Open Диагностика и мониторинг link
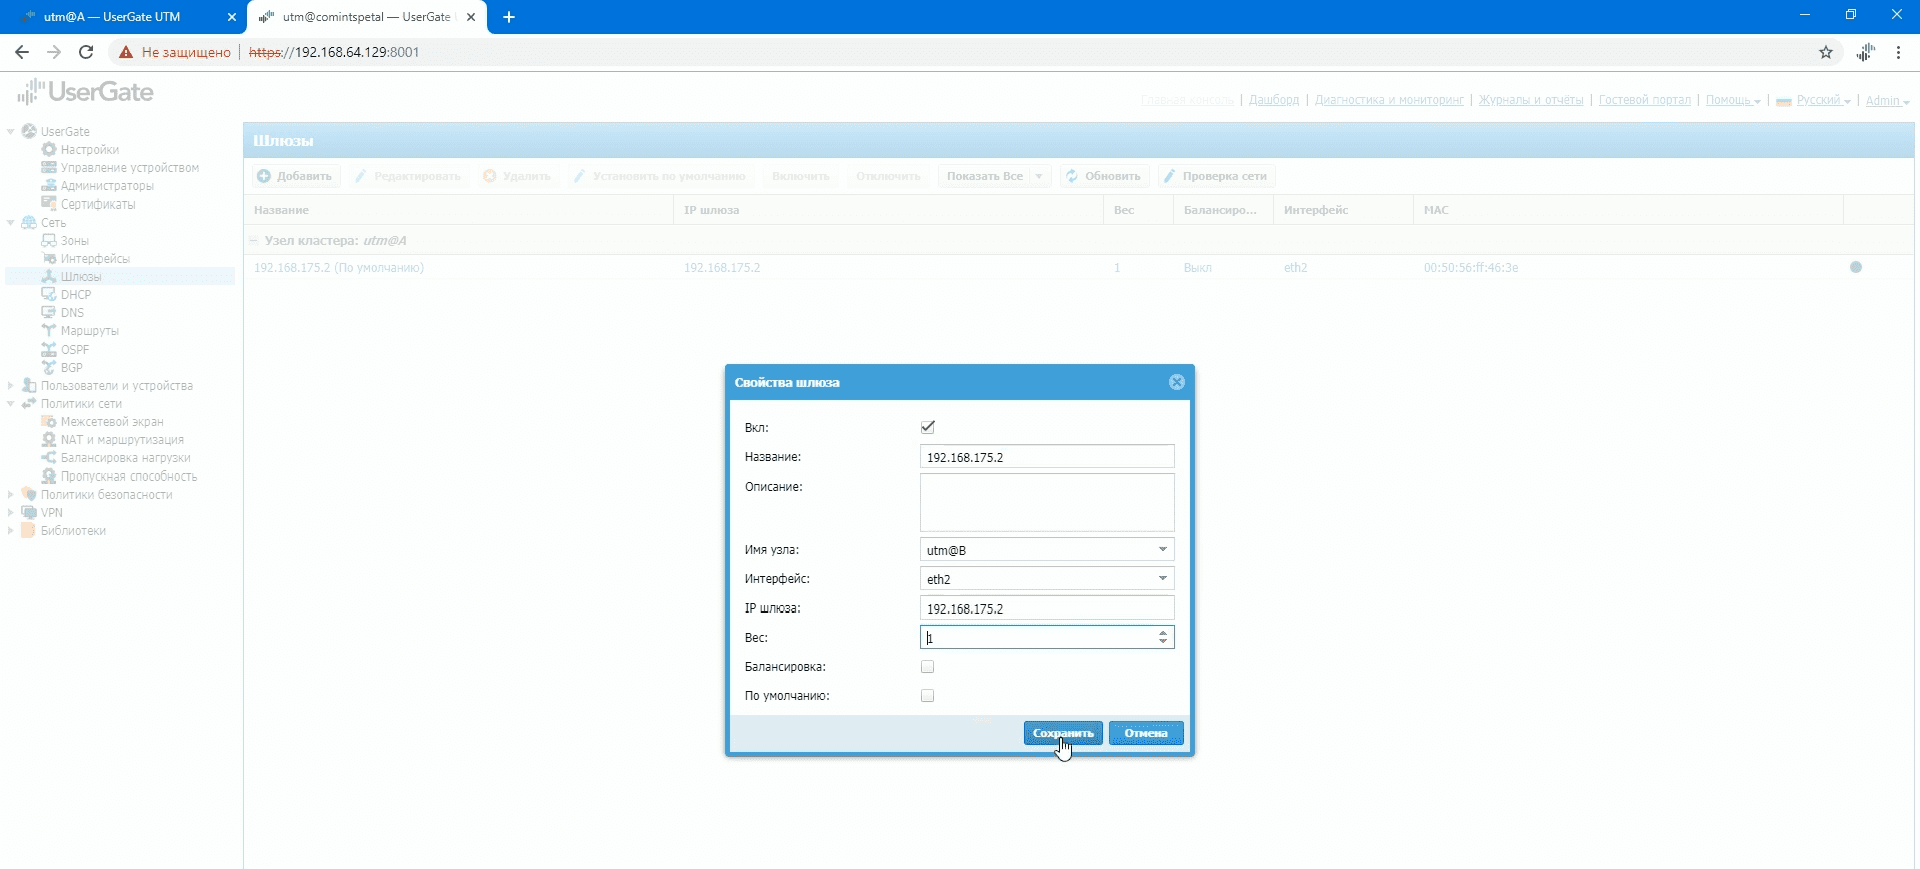The image size is (1920, 869). click(x=1389, y=100)
